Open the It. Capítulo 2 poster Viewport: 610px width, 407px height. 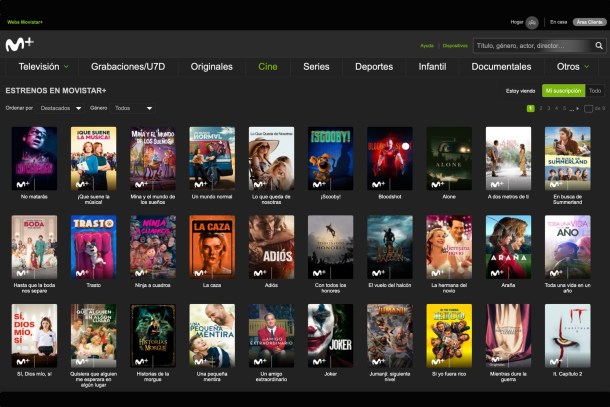(568, 336)
